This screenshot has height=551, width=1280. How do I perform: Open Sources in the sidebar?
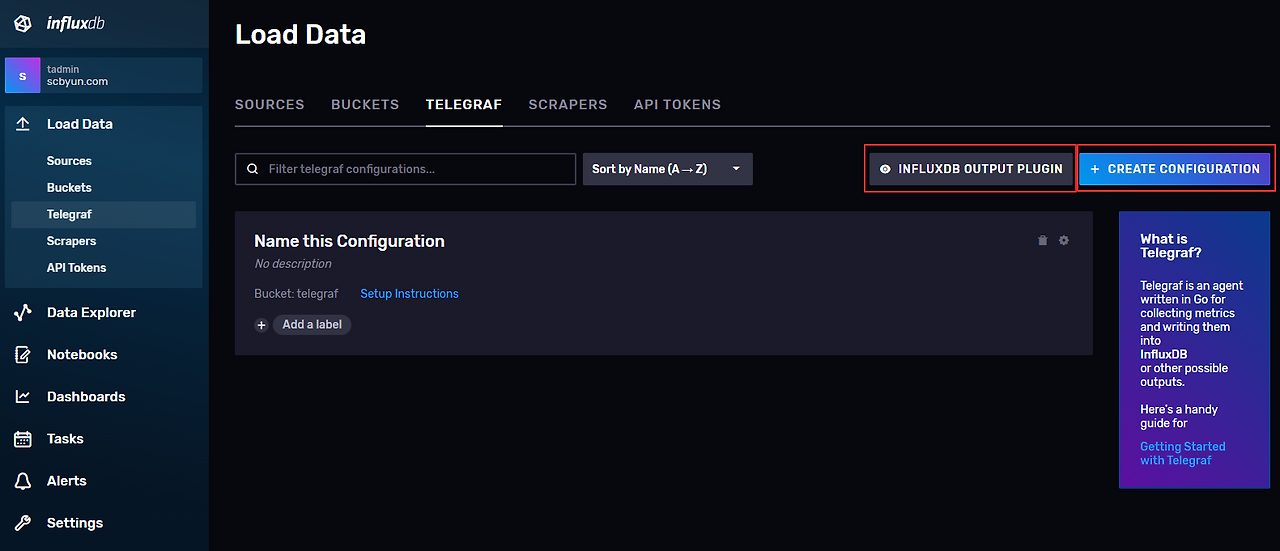click(x=69, y=161)
